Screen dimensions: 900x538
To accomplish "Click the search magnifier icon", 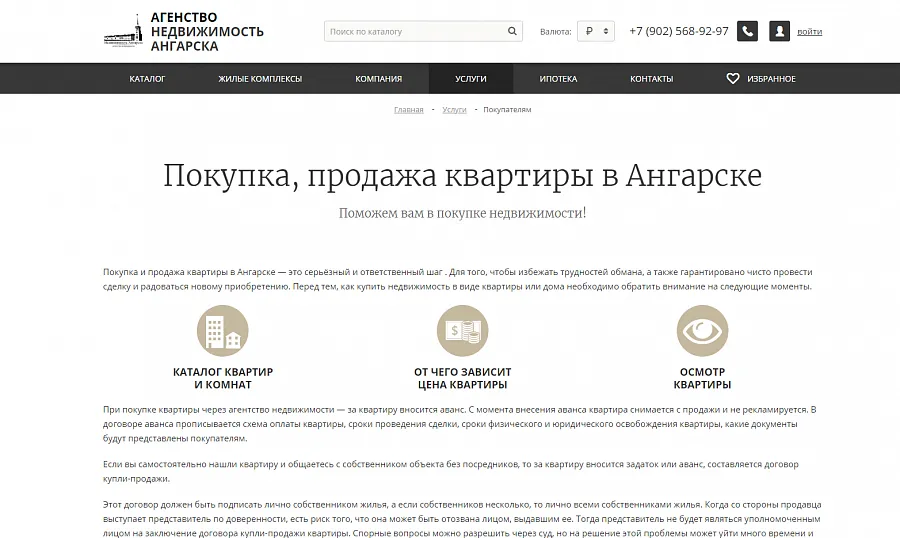I will (512, 31).
